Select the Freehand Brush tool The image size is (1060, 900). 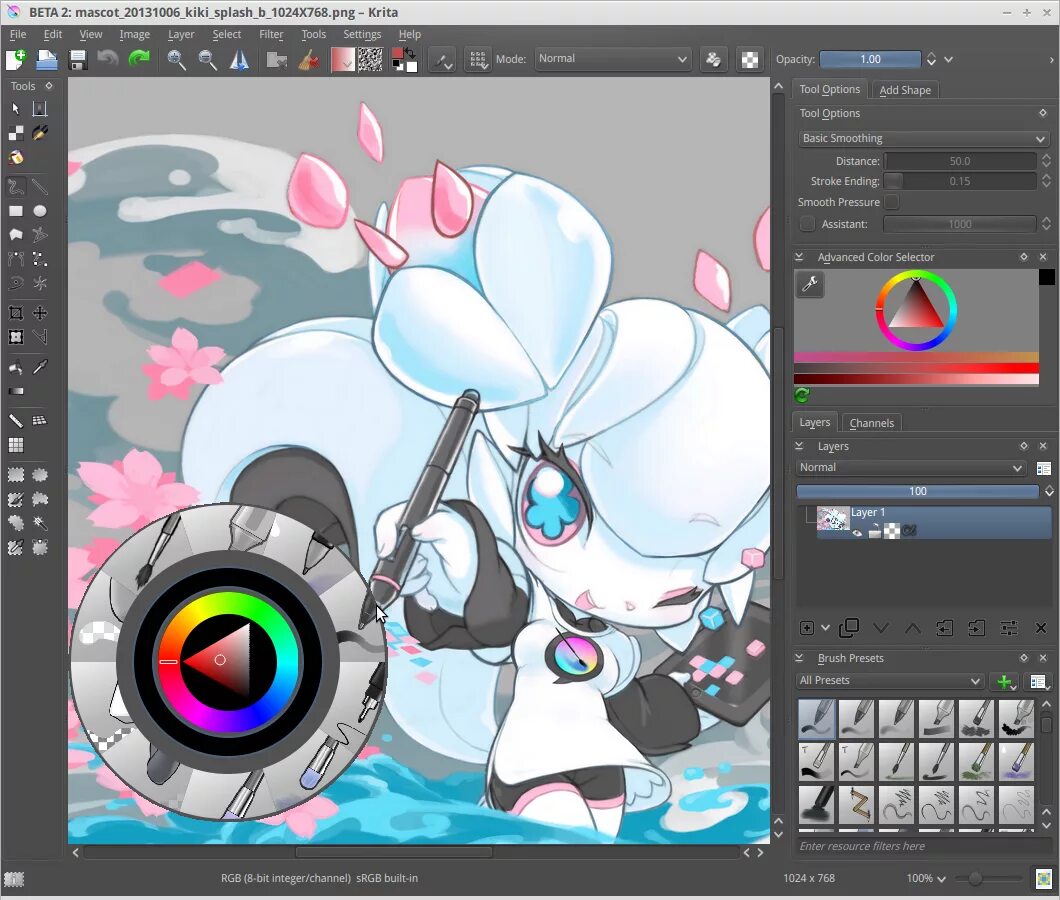(x=14, y=186)
